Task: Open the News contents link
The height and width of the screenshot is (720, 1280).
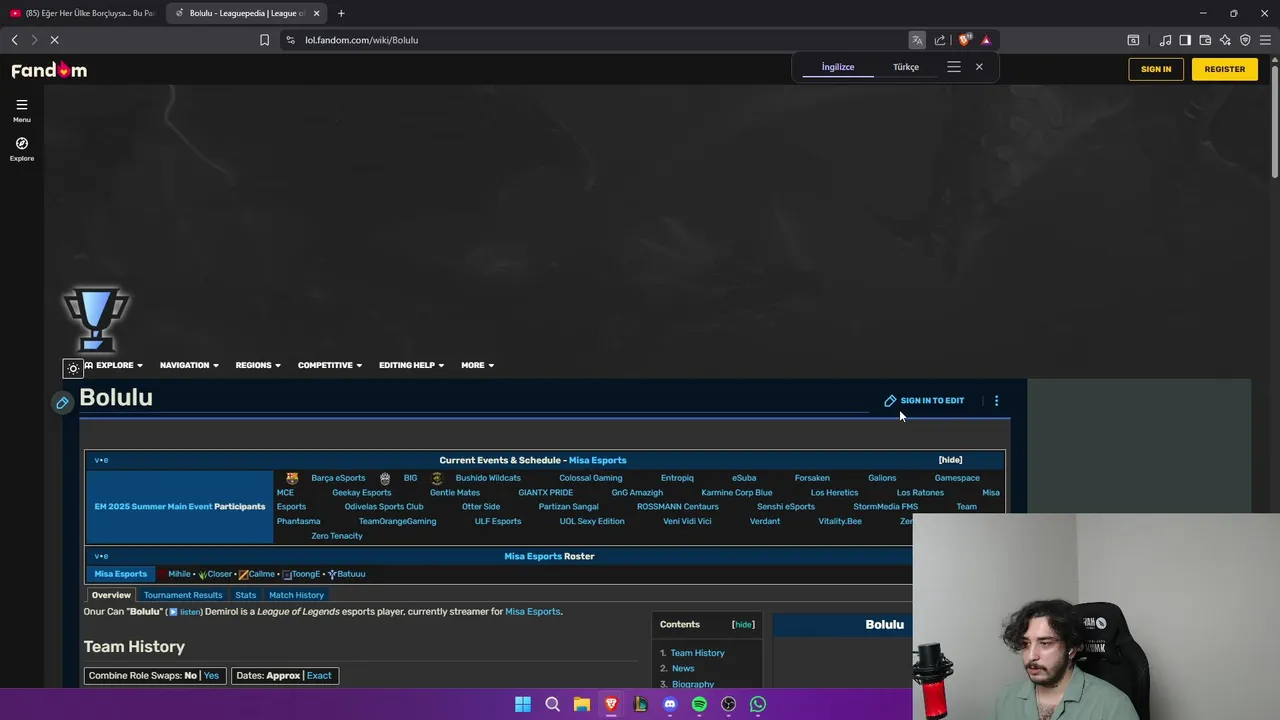Action: (x=683, y=668)
